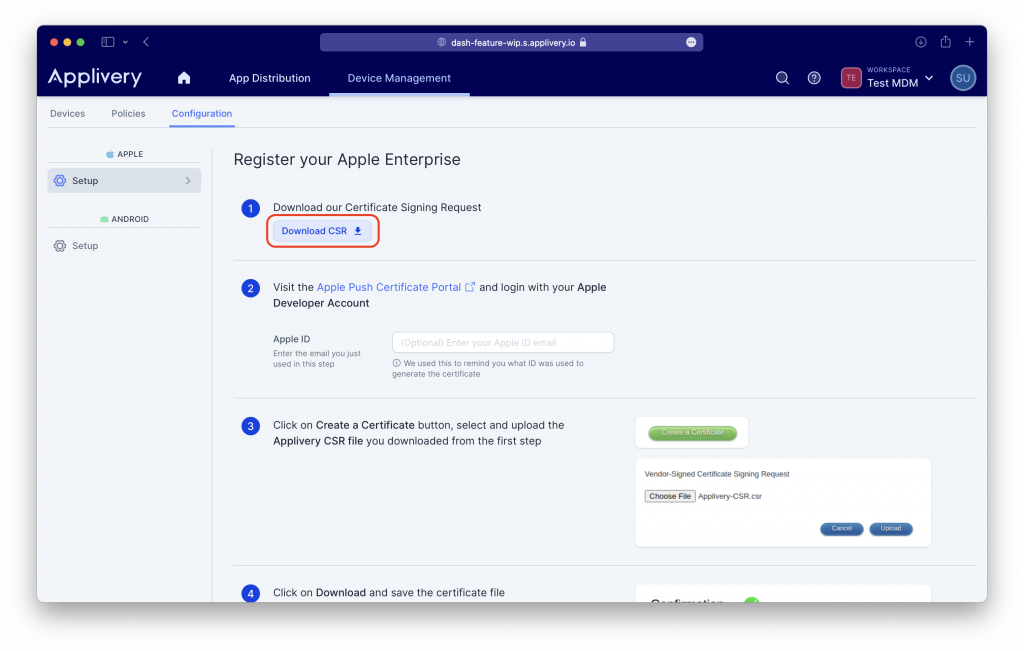The image size is (1024, 651).
Task: Click the browser back arrow
Action: (x=146, y=42)
